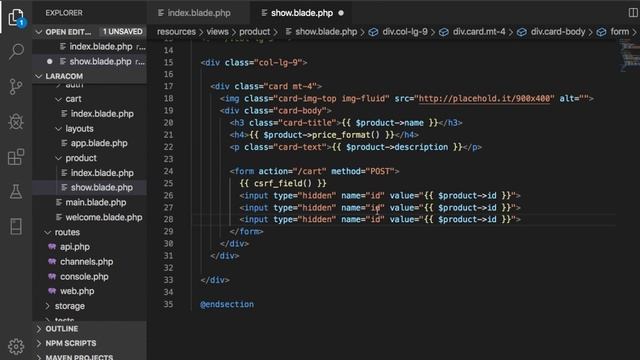Viewport: 640px width, 360px height.
Task: Collapse the layouts folder
Action: [58, 129]
